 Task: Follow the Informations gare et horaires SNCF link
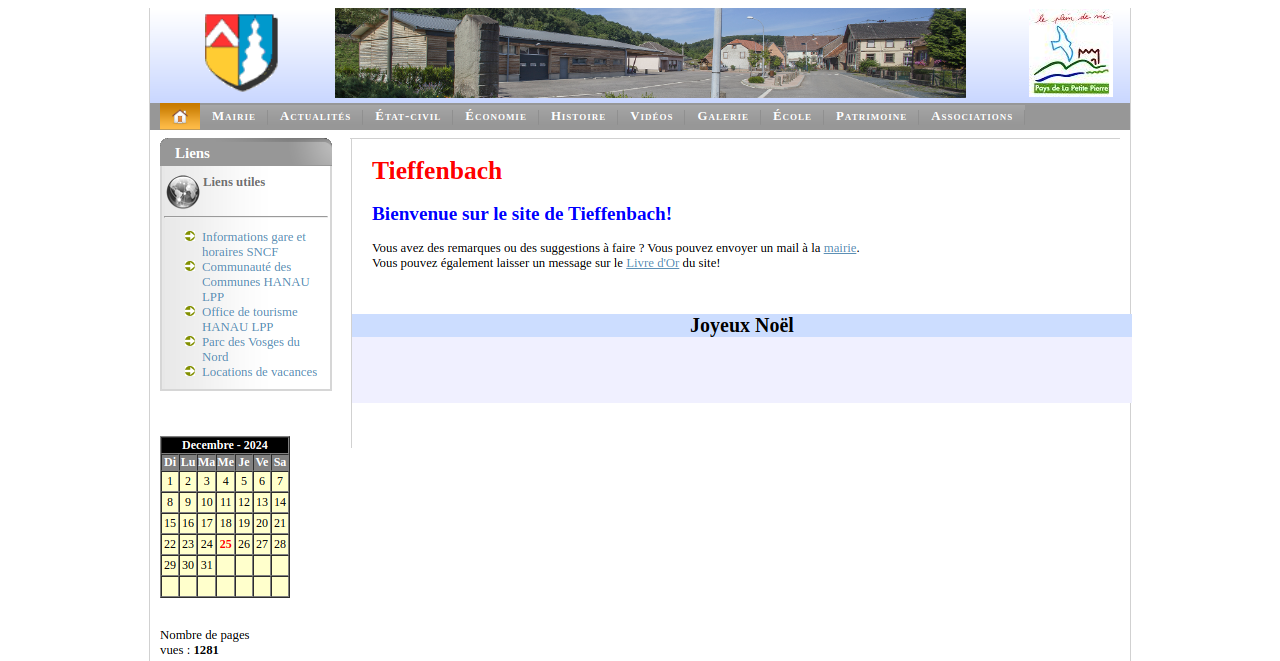click(x=254, y=244)
